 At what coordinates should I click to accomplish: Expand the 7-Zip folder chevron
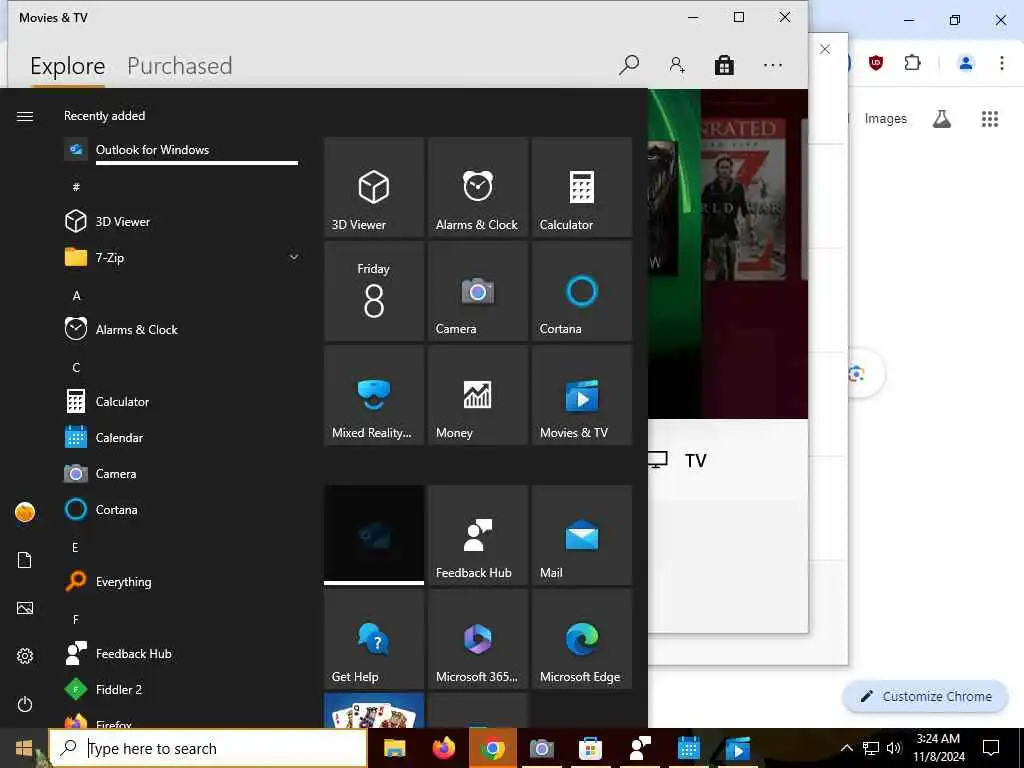294,257
